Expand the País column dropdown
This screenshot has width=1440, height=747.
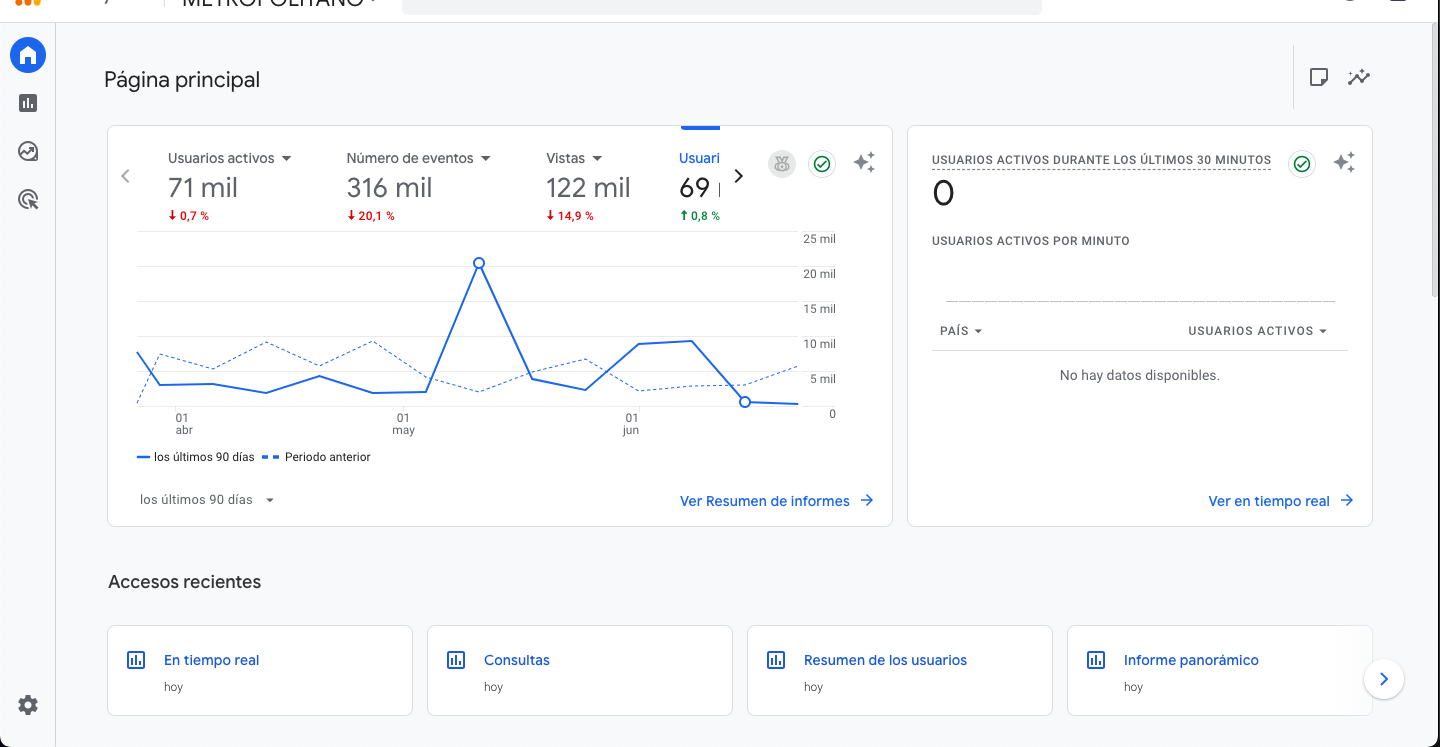(961, 331)
